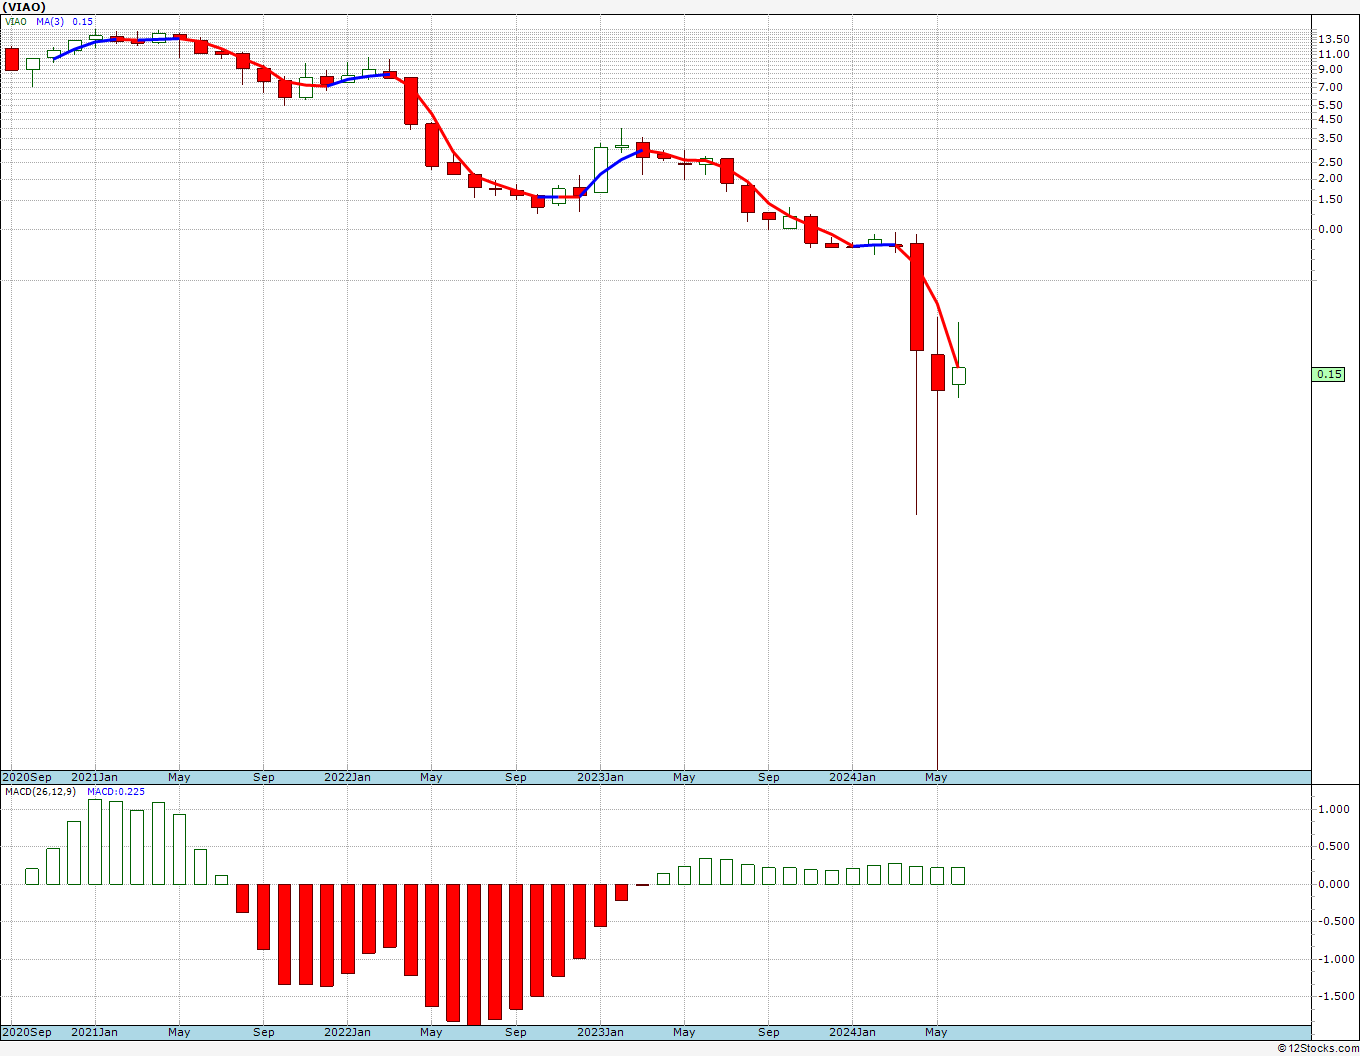Click the 4.50 price axis label
The height and width of the screenshot is (1056, 1360).
[x=1330, y=119]
